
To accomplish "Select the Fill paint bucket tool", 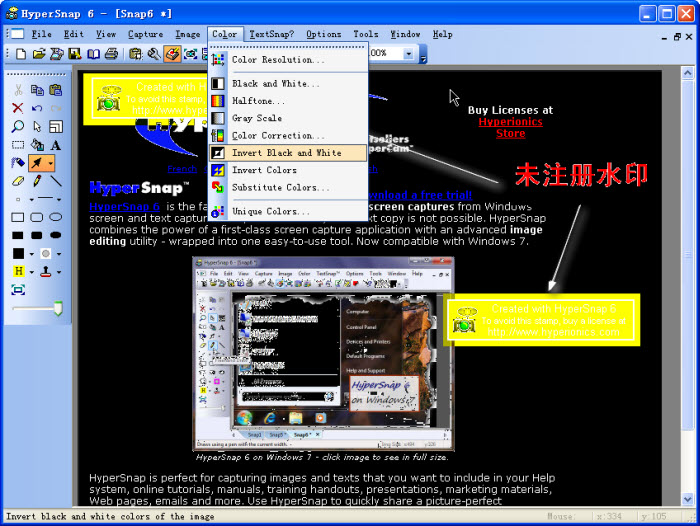I will (37, 145).
